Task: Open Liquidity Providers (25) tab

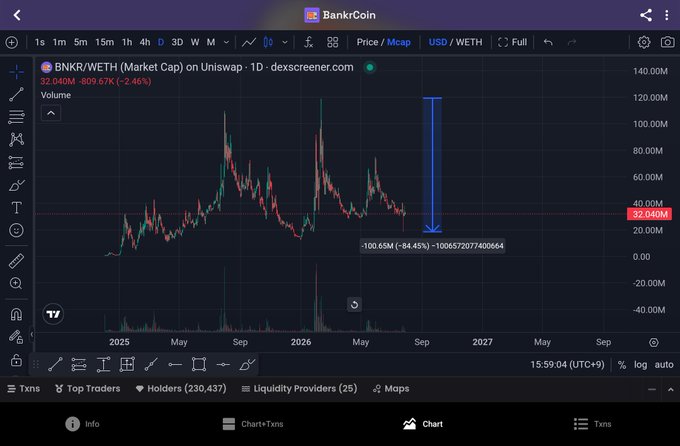Action: (299, 389)
